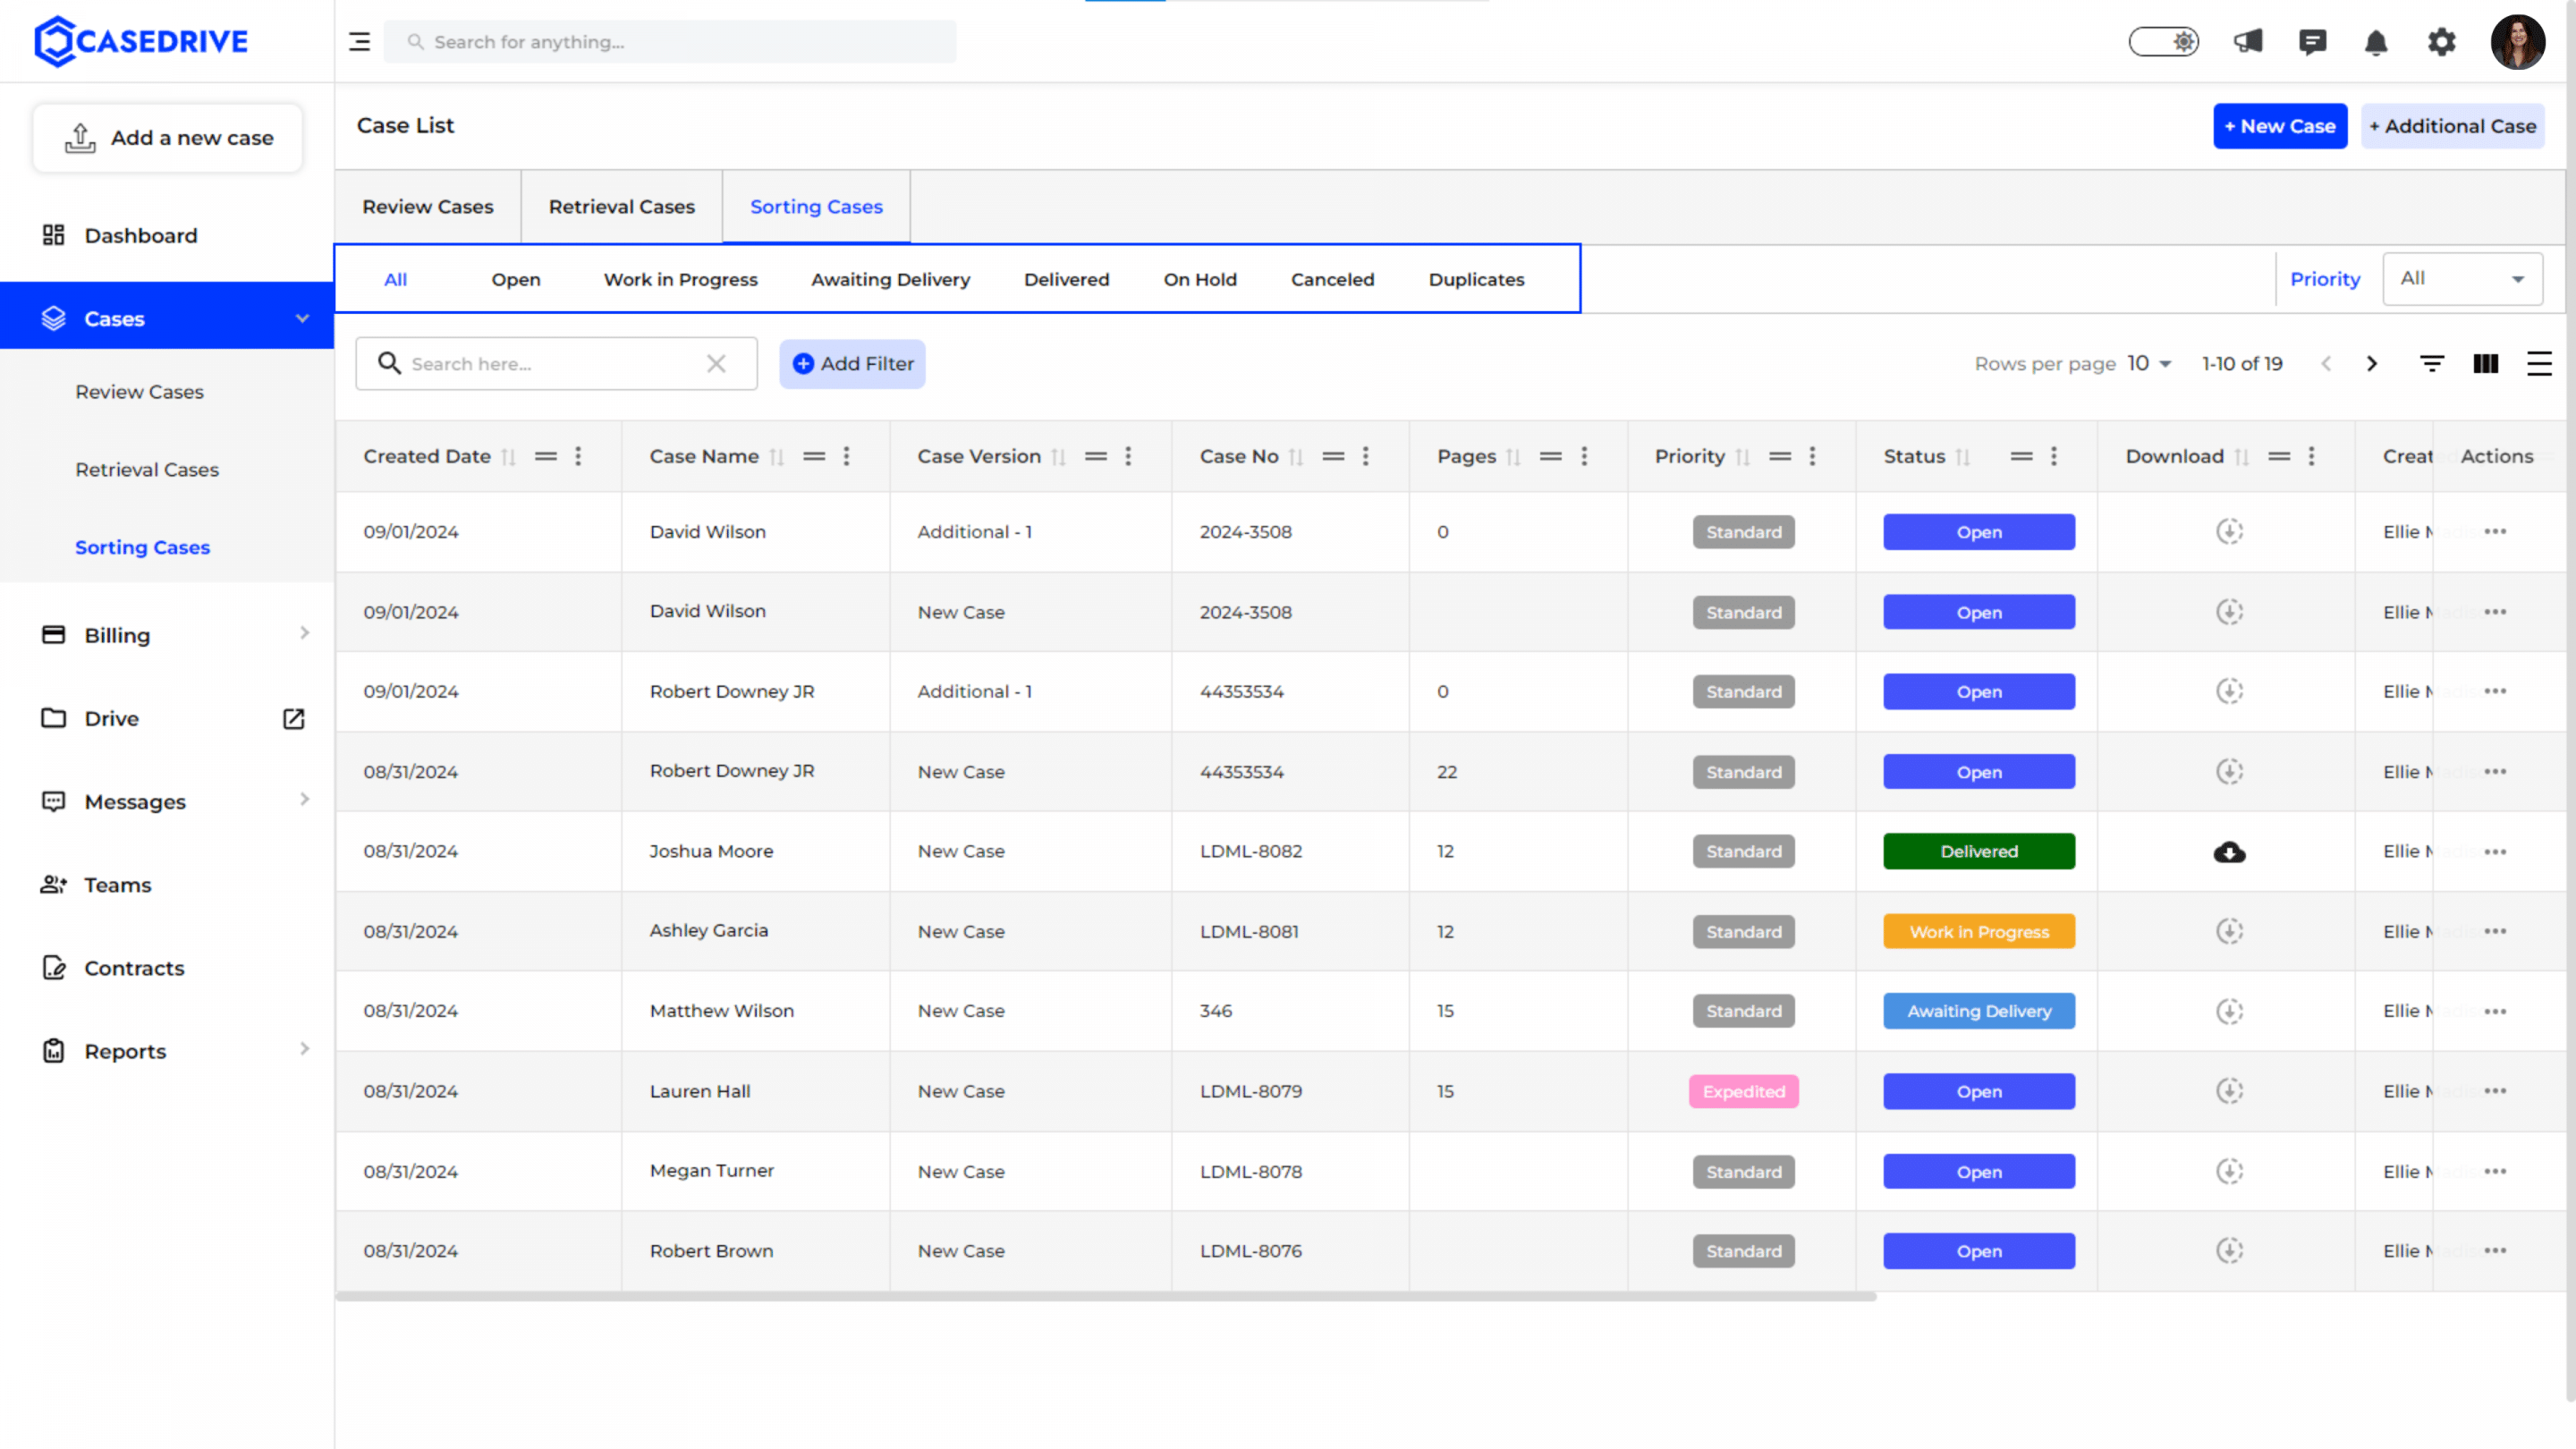Go to next page of cases

pyautogui.click(x=2371, y=364)
